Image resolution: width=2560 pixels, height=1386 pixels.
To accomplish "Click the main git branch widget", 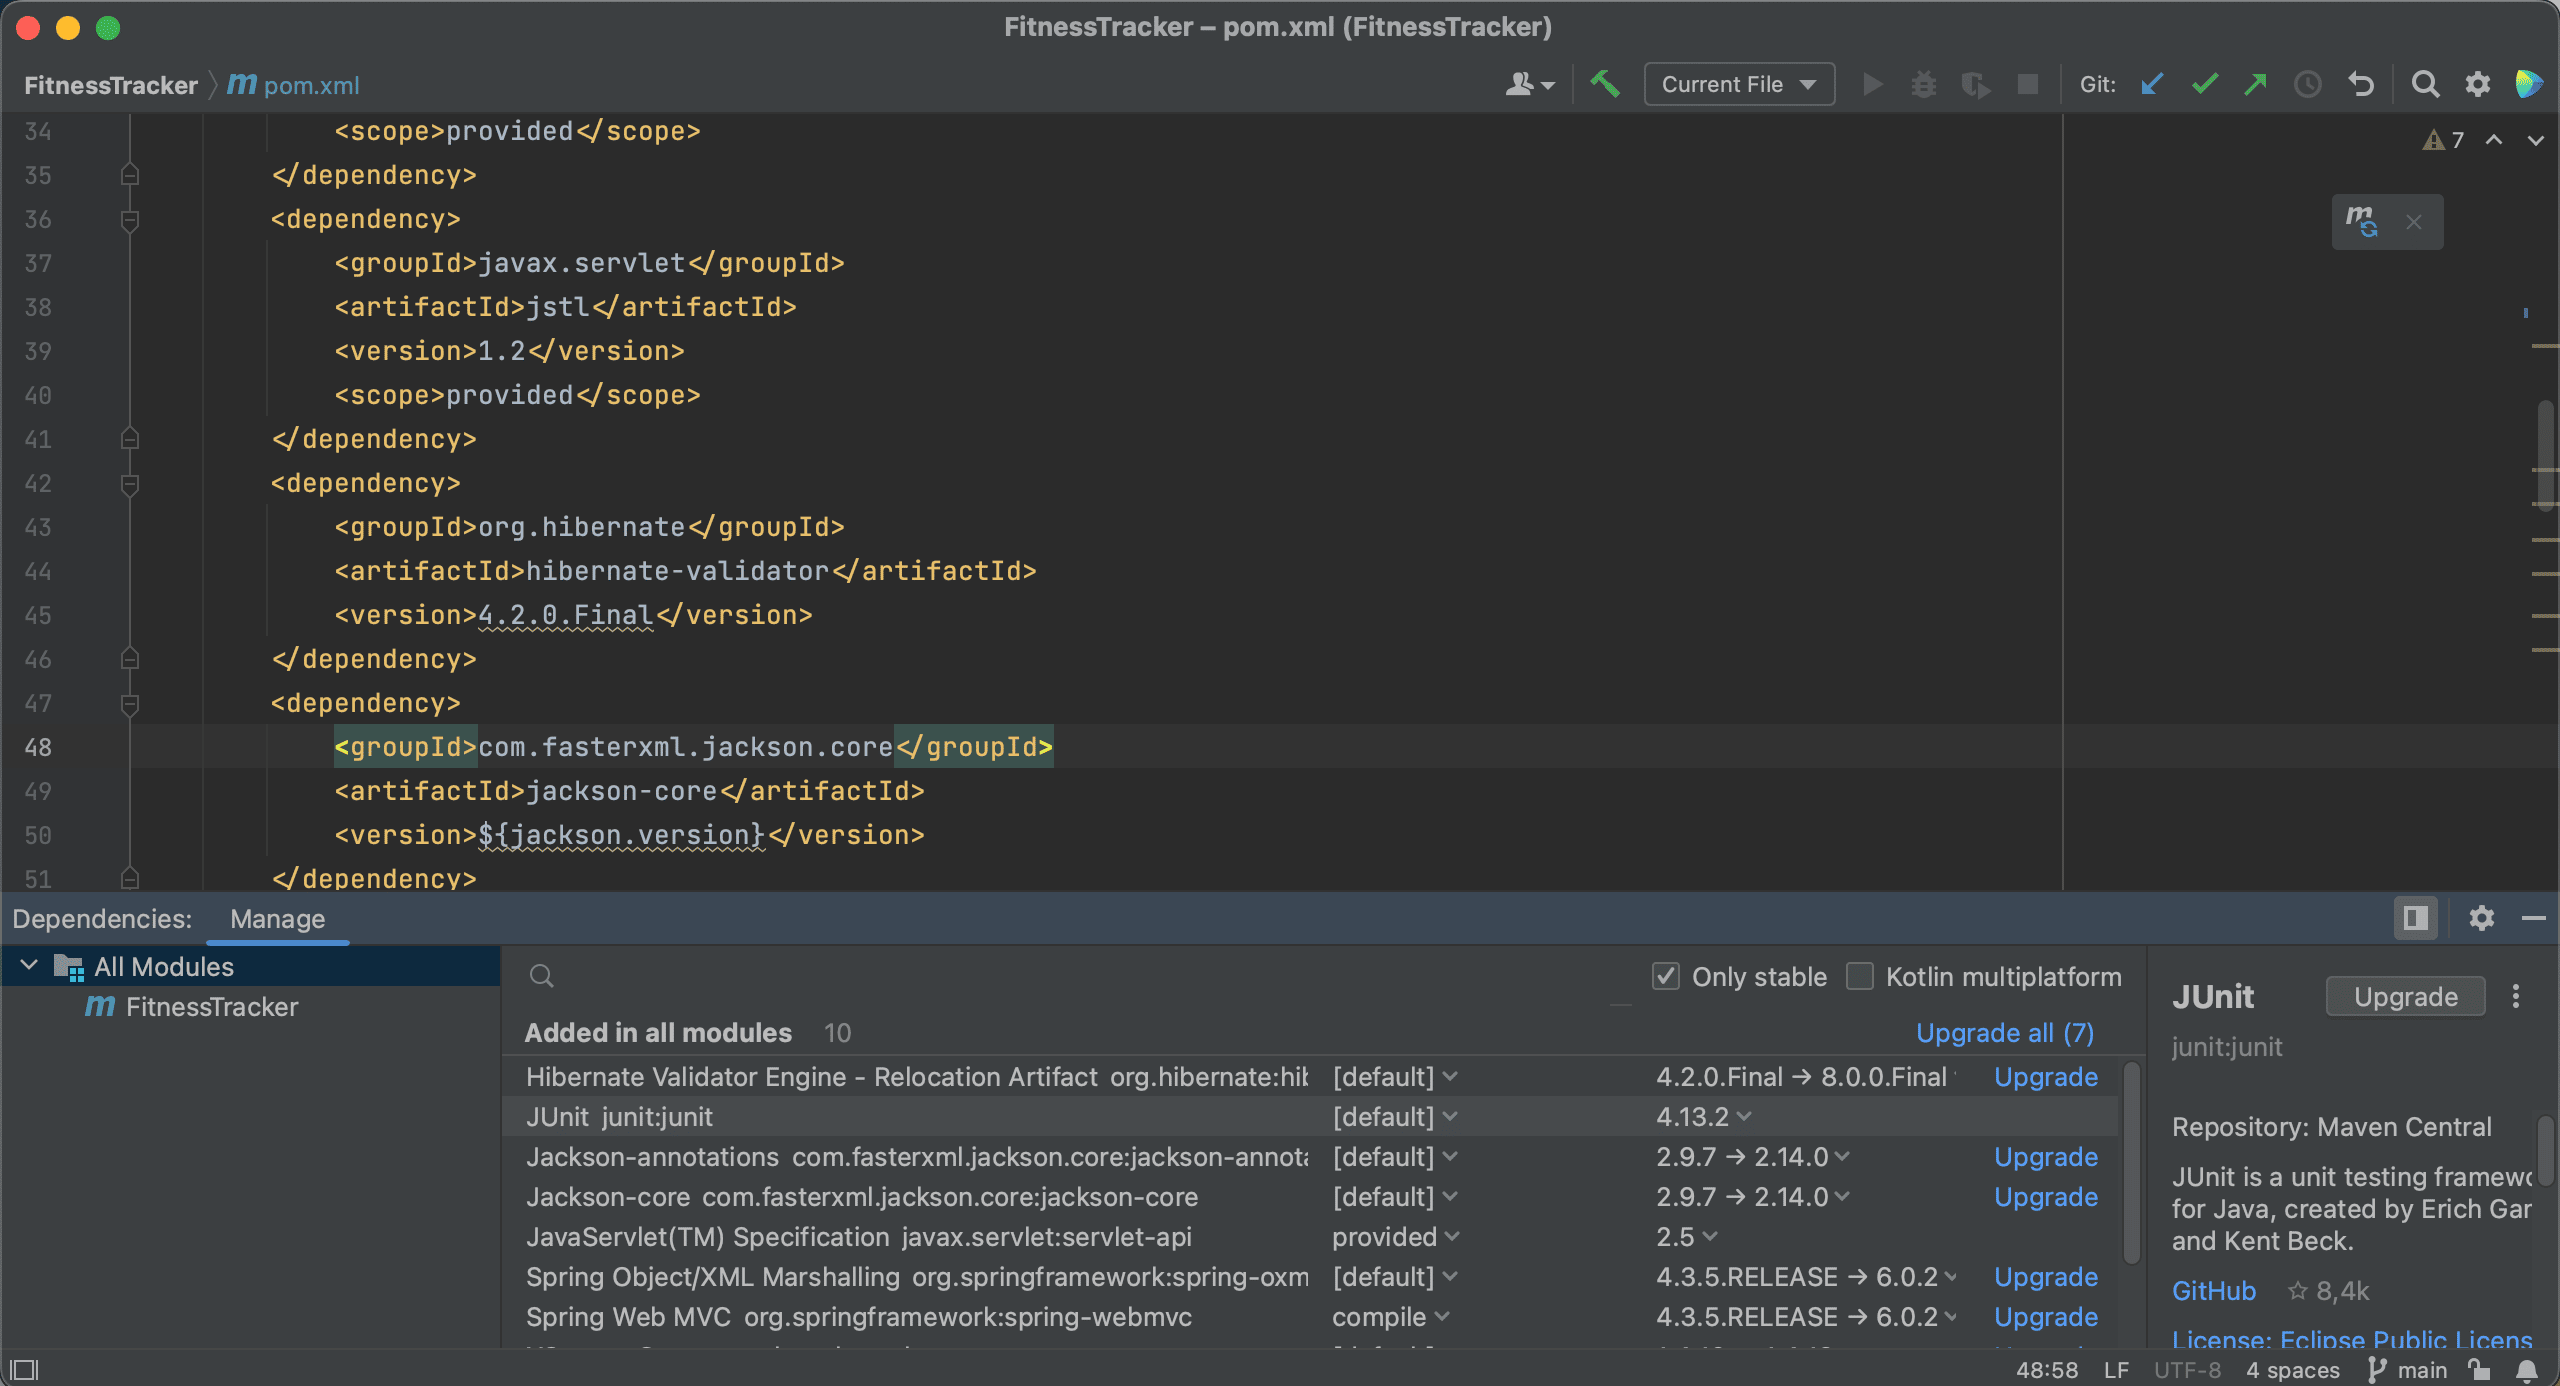I will 2408,1369.
